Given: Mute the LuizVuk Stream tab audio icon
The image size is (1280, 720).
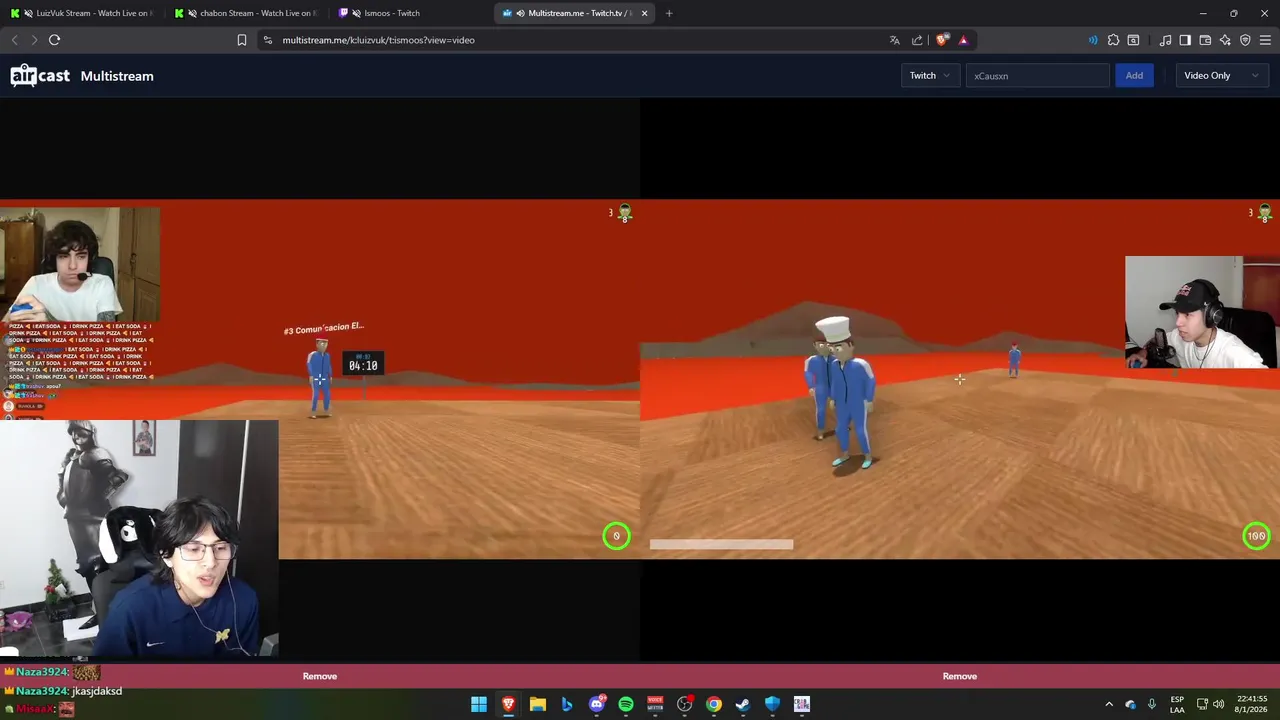Looking at the screenshot, I should click(28, 13).
